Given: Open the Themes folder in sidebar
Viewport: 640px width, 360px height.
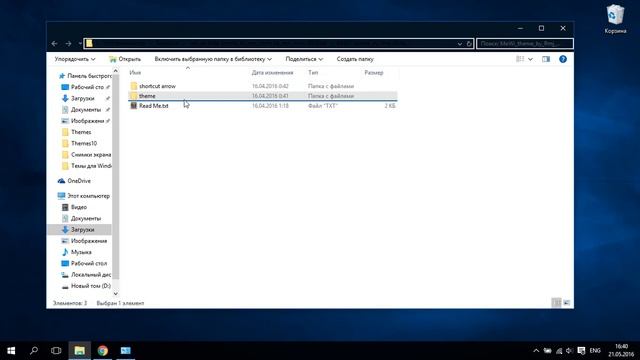Looking at the screenshot, I should click(81, 132).
